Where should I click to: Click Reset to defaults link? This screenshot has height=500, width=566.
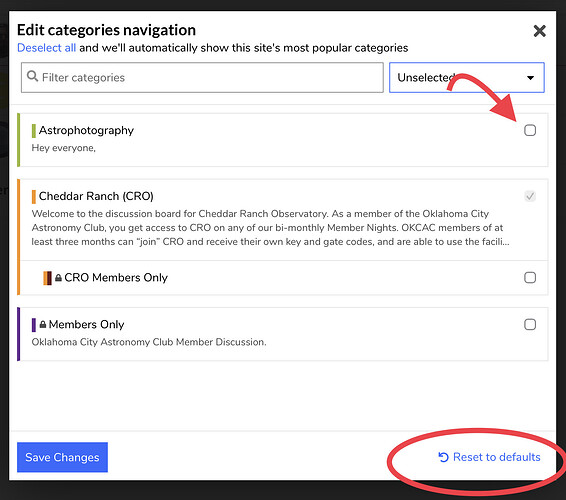pos(489,457)
